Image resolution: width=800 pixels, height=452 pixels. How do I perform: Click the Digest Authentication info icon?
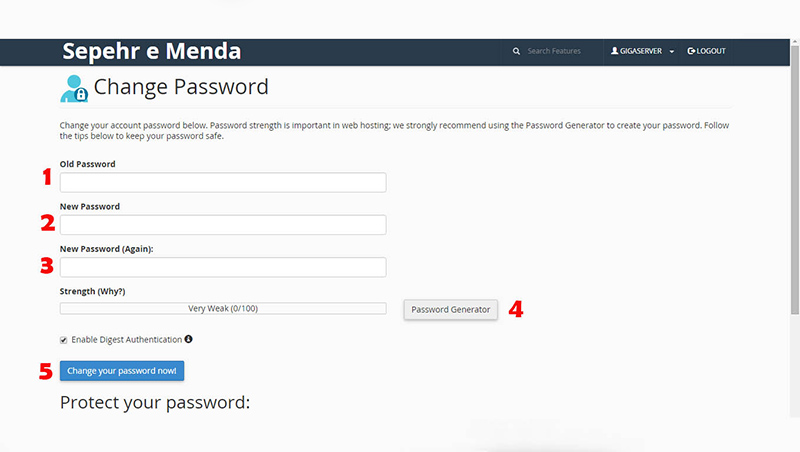click(188, 339)
